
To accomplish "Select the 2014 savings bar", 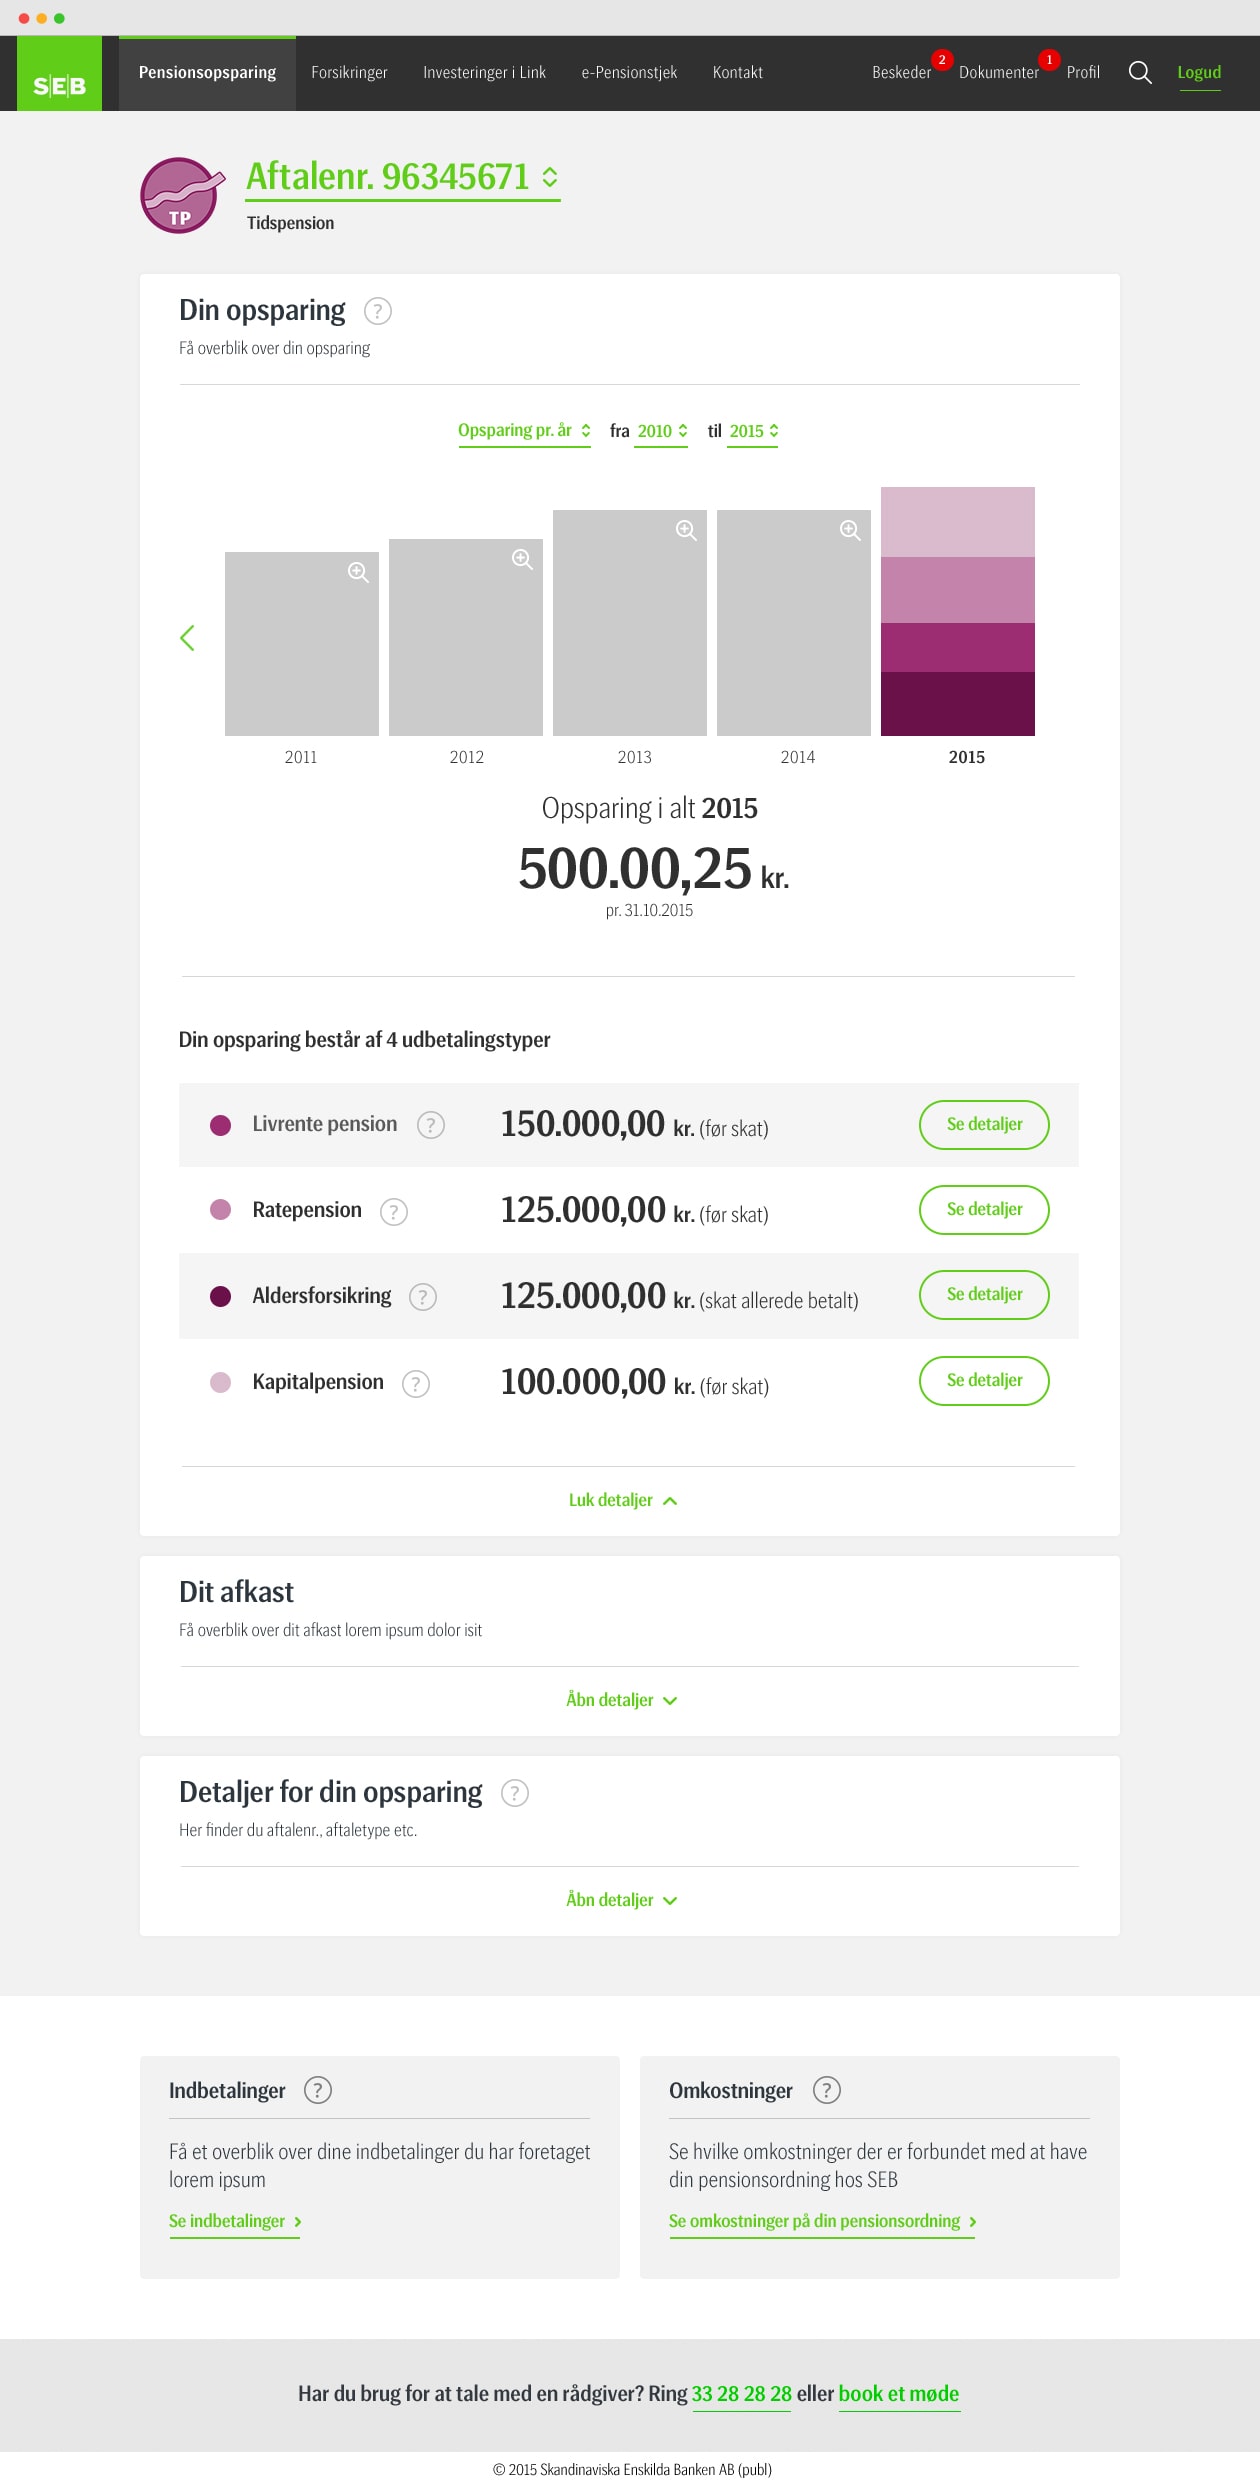I will click(x=794, y=623).
